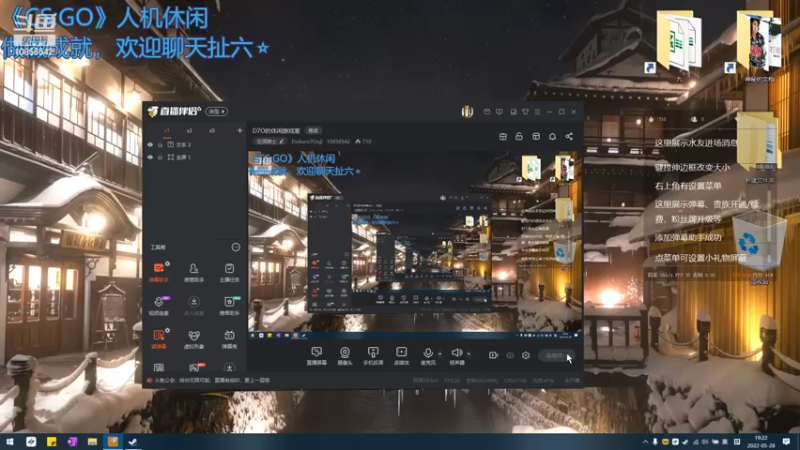800x450 pixels.
Task: Lock the 文本 2 layer
Action: (160, 144)
